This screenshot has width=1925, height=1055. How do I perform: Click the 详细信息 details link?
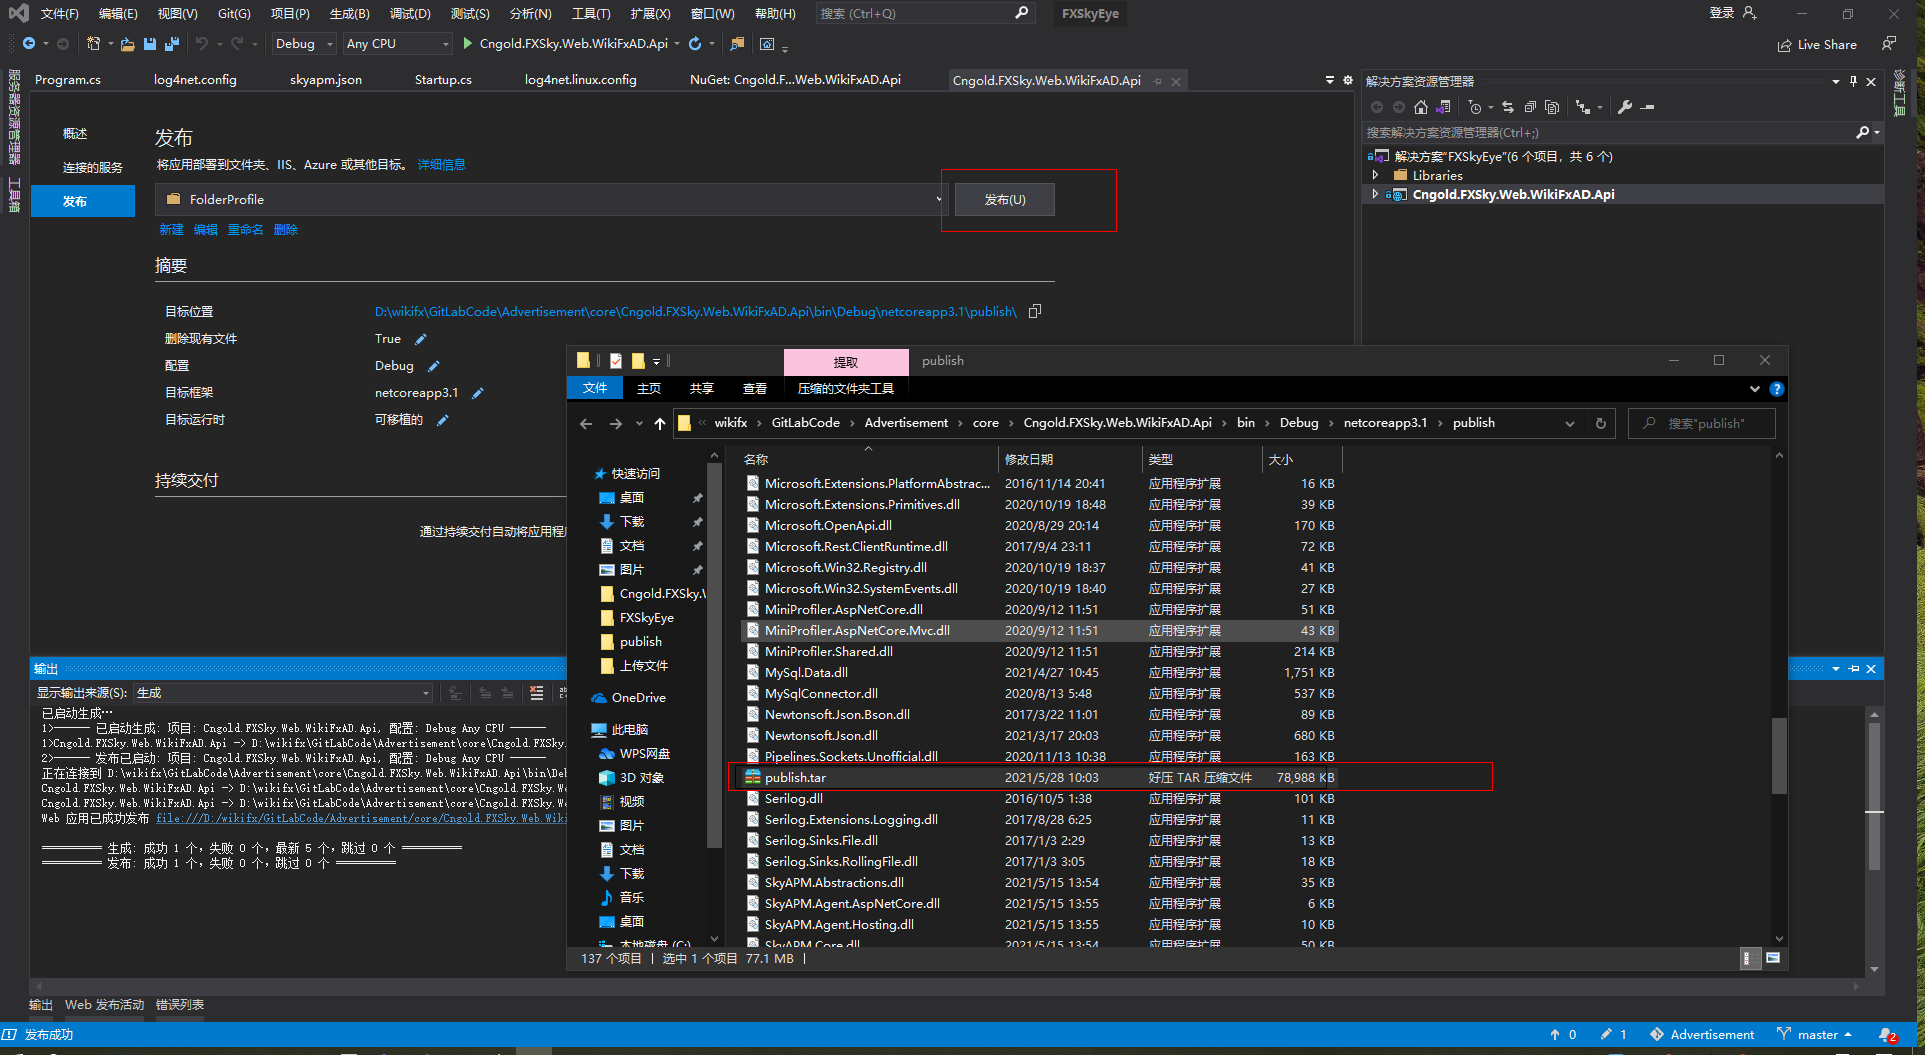441,165
